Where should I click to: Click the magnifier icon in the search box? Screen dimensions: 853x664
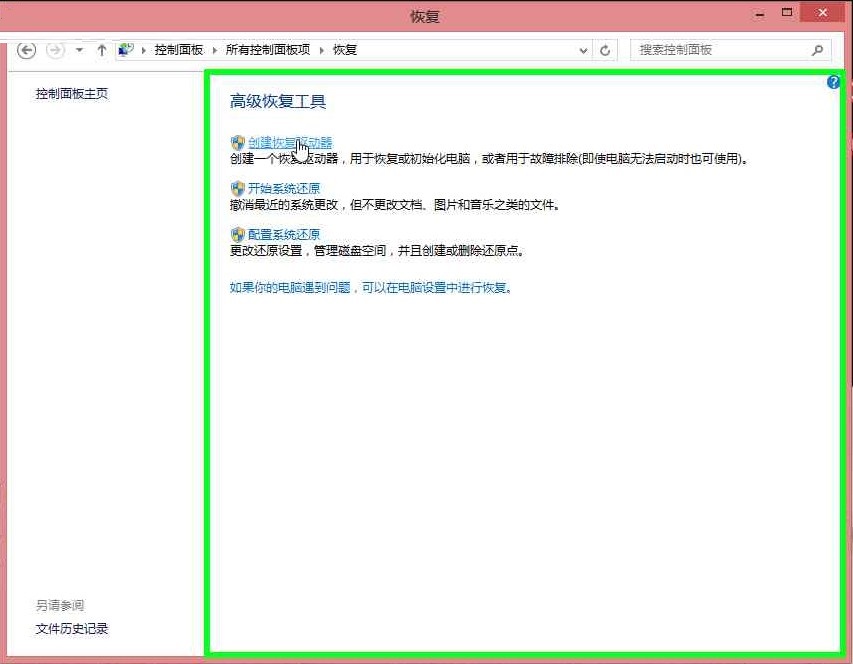click(x=817, y=50)
